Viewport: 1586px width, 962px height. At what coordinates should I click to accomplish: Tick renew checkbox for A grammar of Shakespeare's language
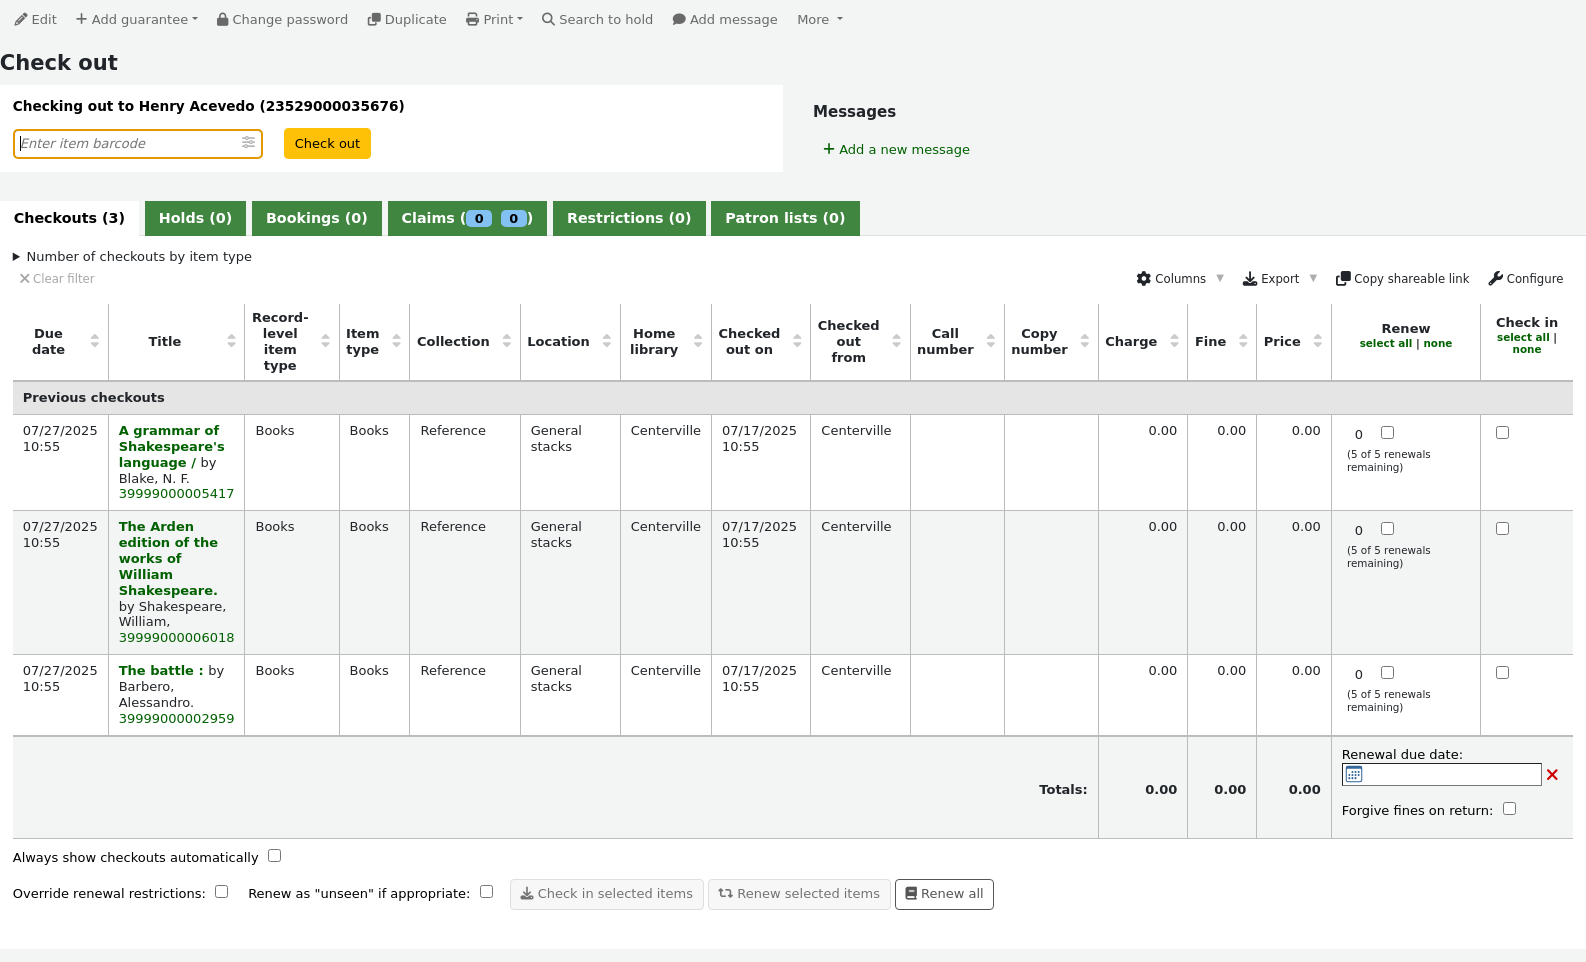pos(1387,433)
